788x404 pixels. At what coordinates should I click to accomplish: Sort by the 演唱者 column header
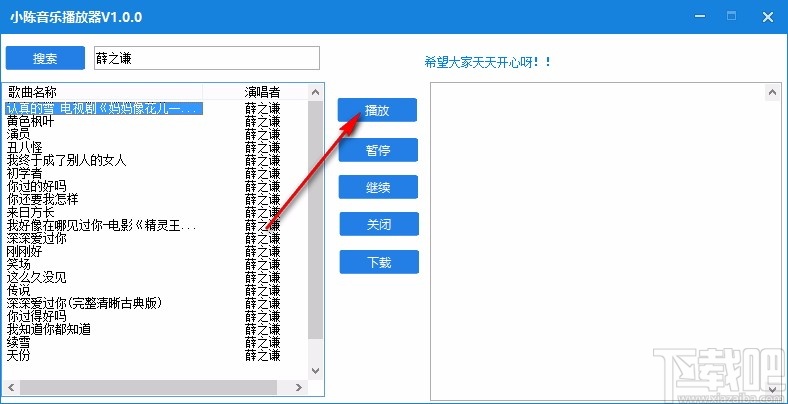tap(262, 92)
